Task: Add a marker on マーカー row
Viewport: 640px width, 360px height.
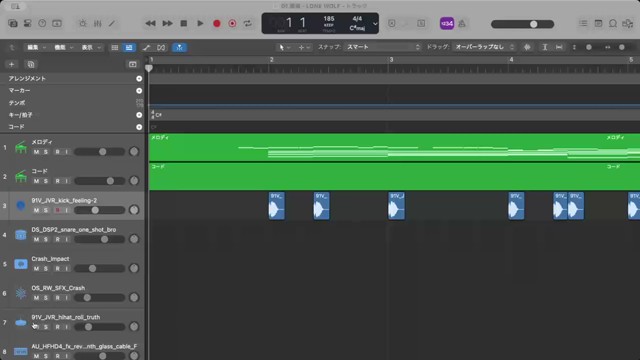Action: (139, 91)
